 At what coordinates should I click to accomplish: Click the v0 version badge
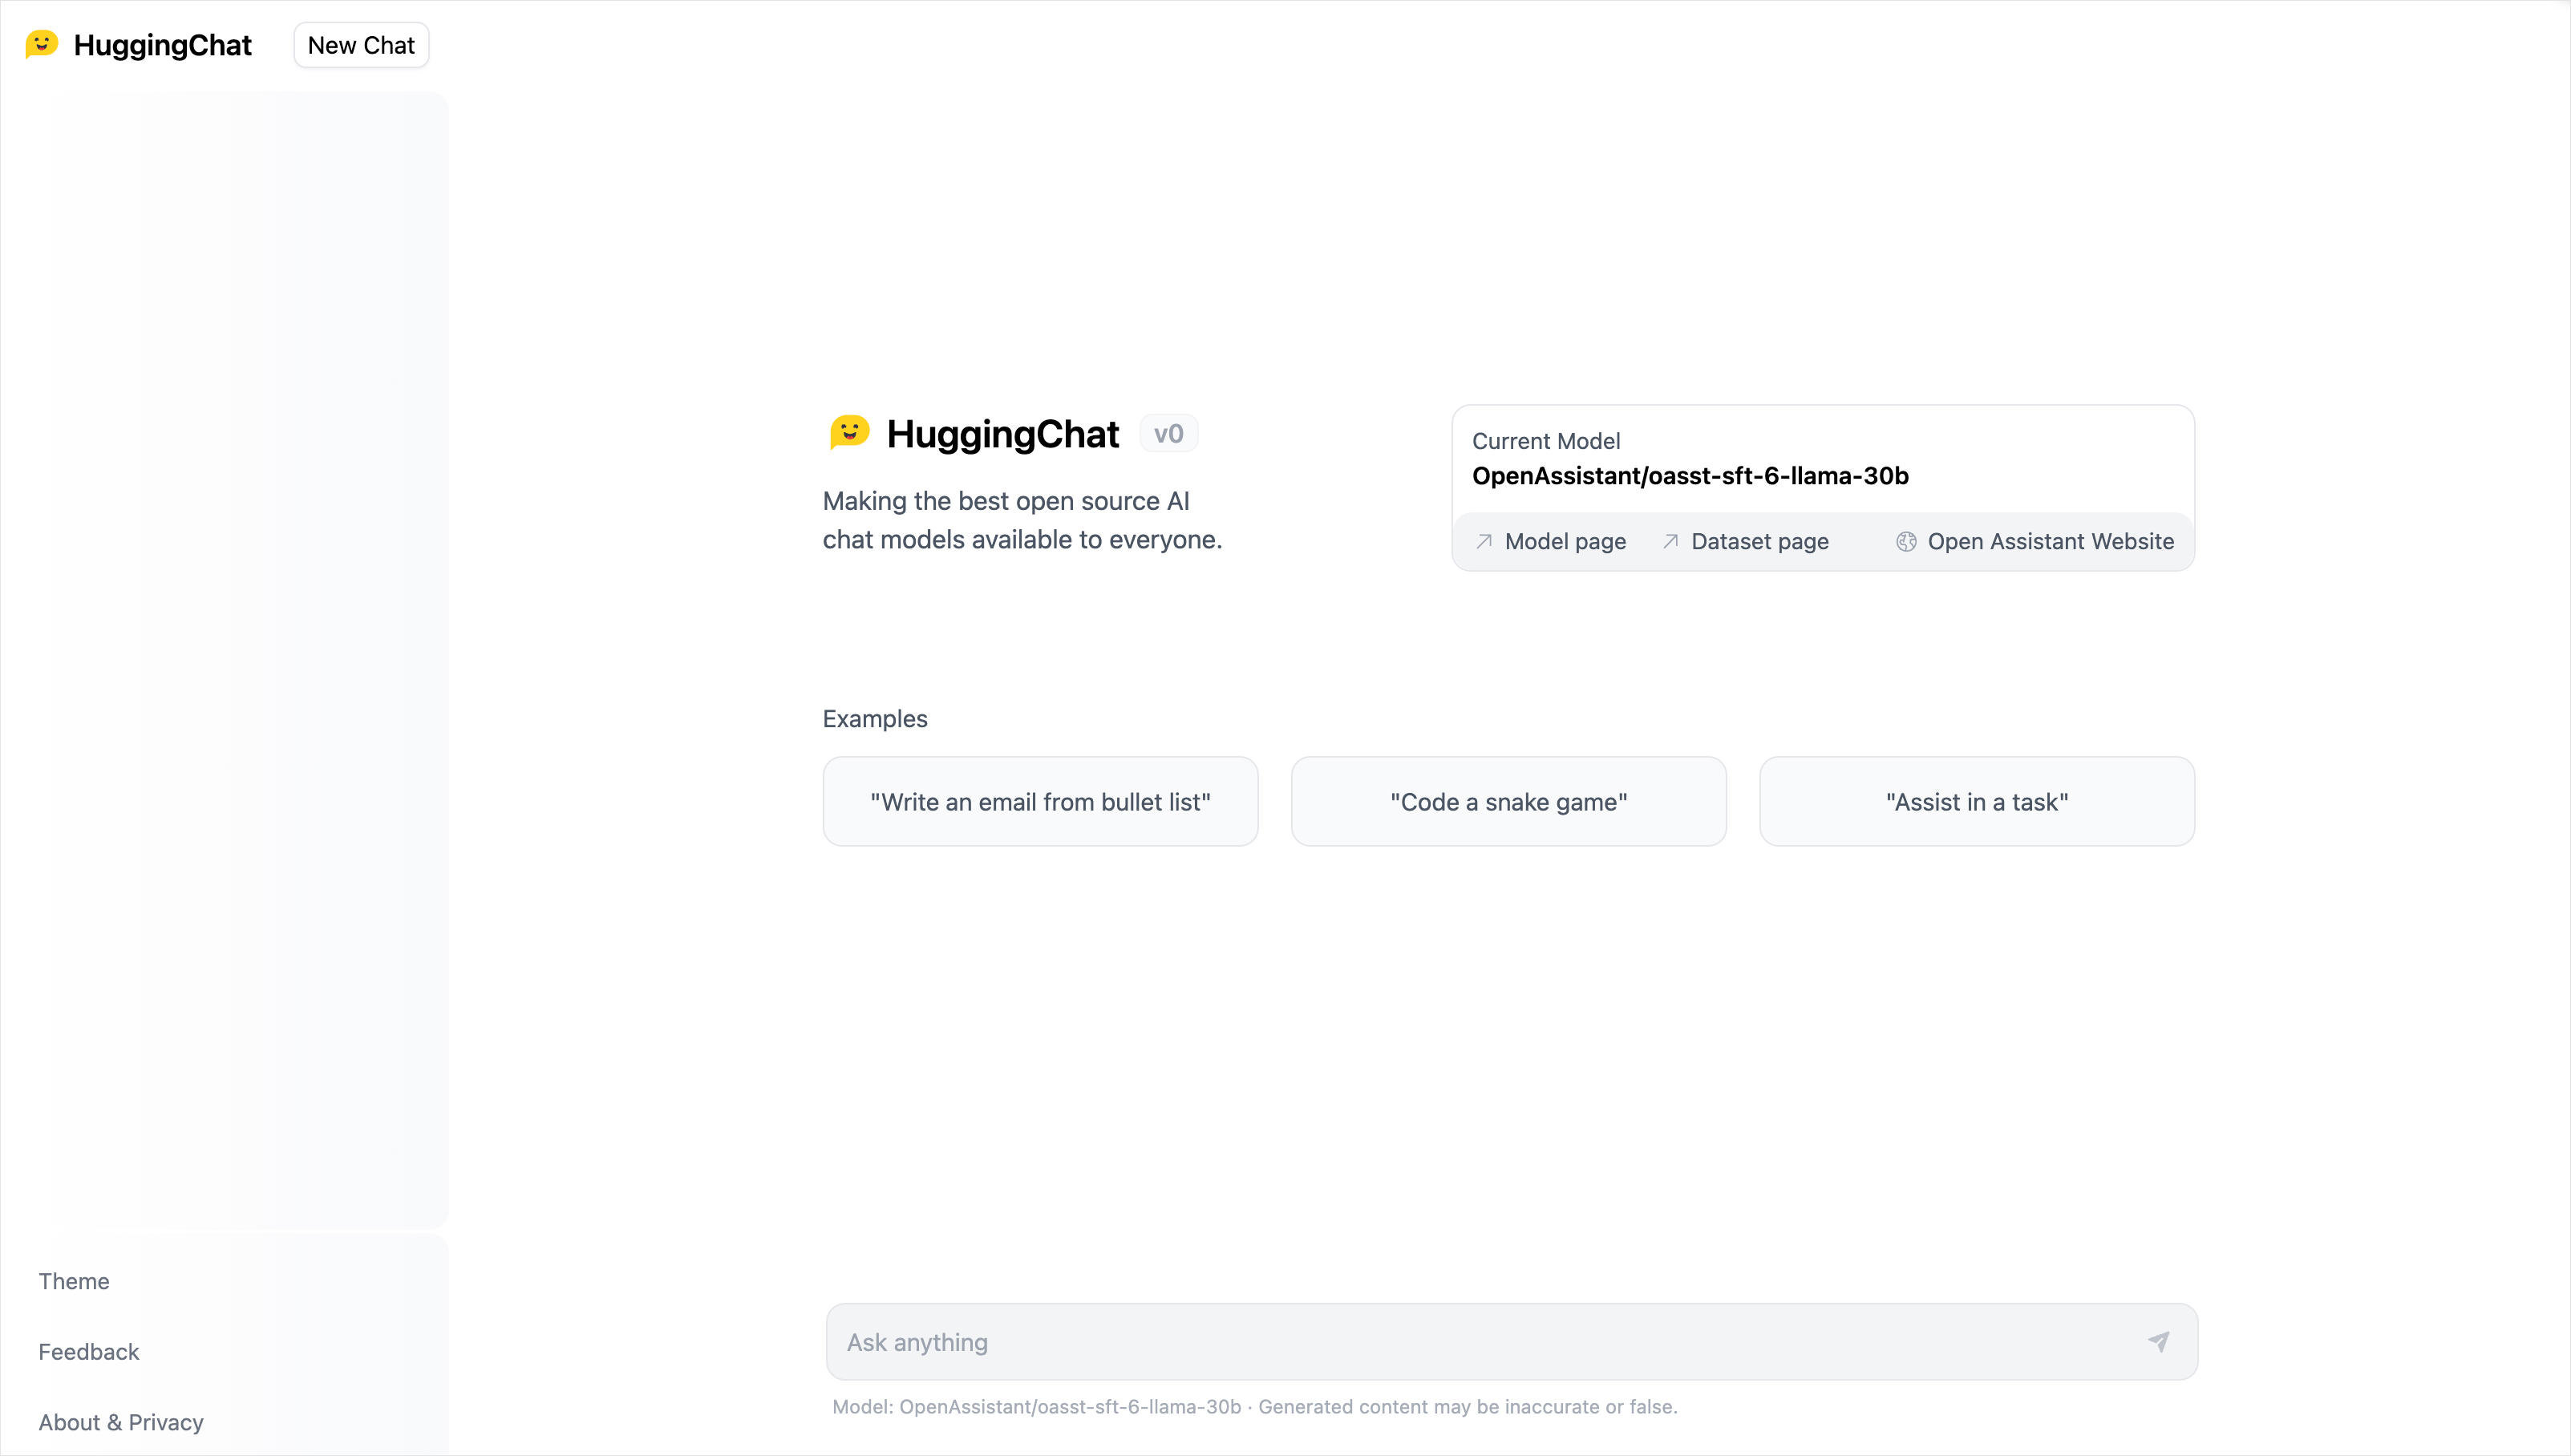point(1168,433)
